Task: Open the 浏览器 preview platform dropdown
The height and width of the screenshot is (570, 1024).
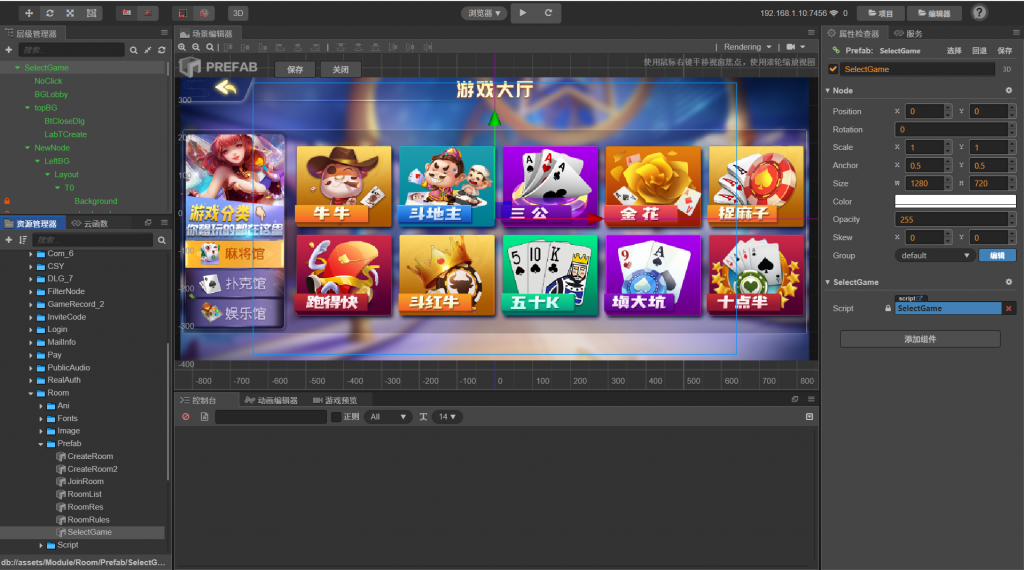Action: click(x=484, y=13)
